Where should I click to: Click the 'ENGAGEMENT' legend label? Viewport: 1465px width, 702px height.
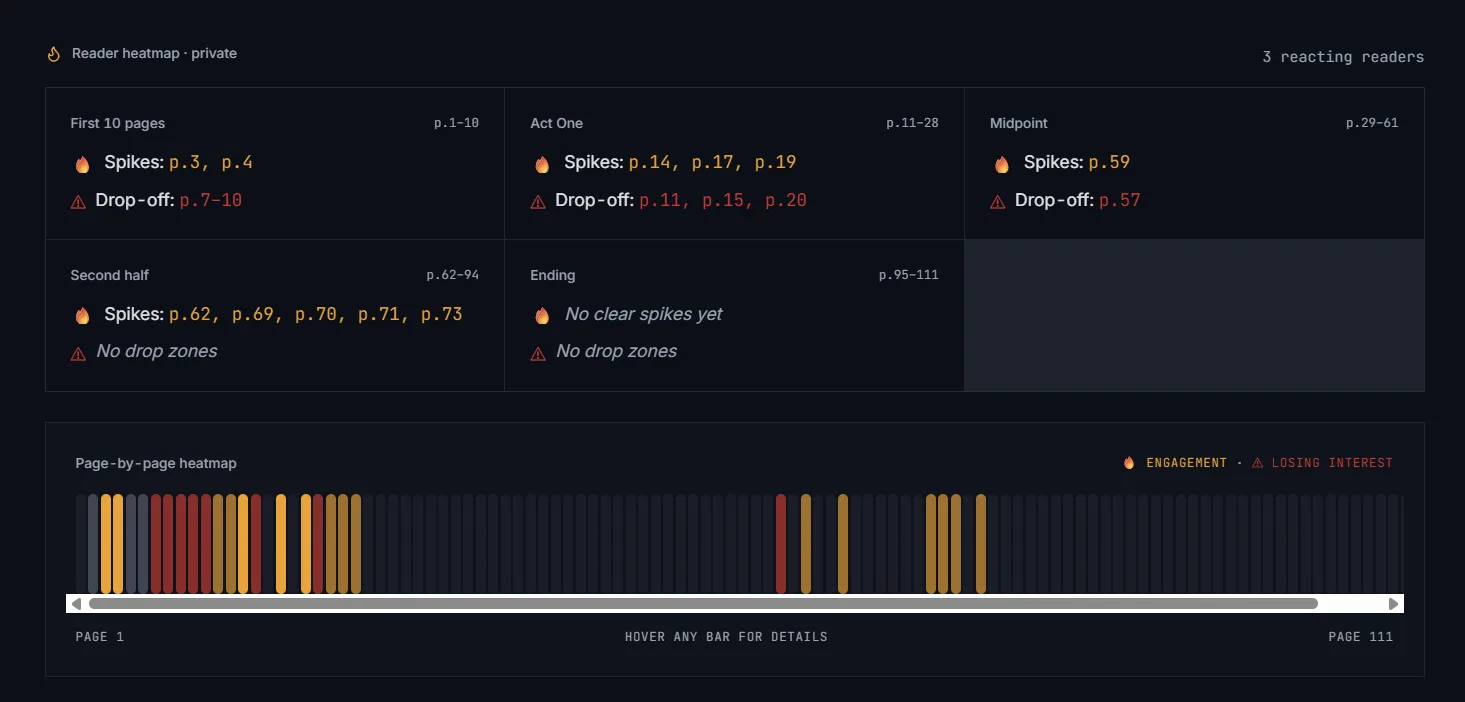(1186, 463)
